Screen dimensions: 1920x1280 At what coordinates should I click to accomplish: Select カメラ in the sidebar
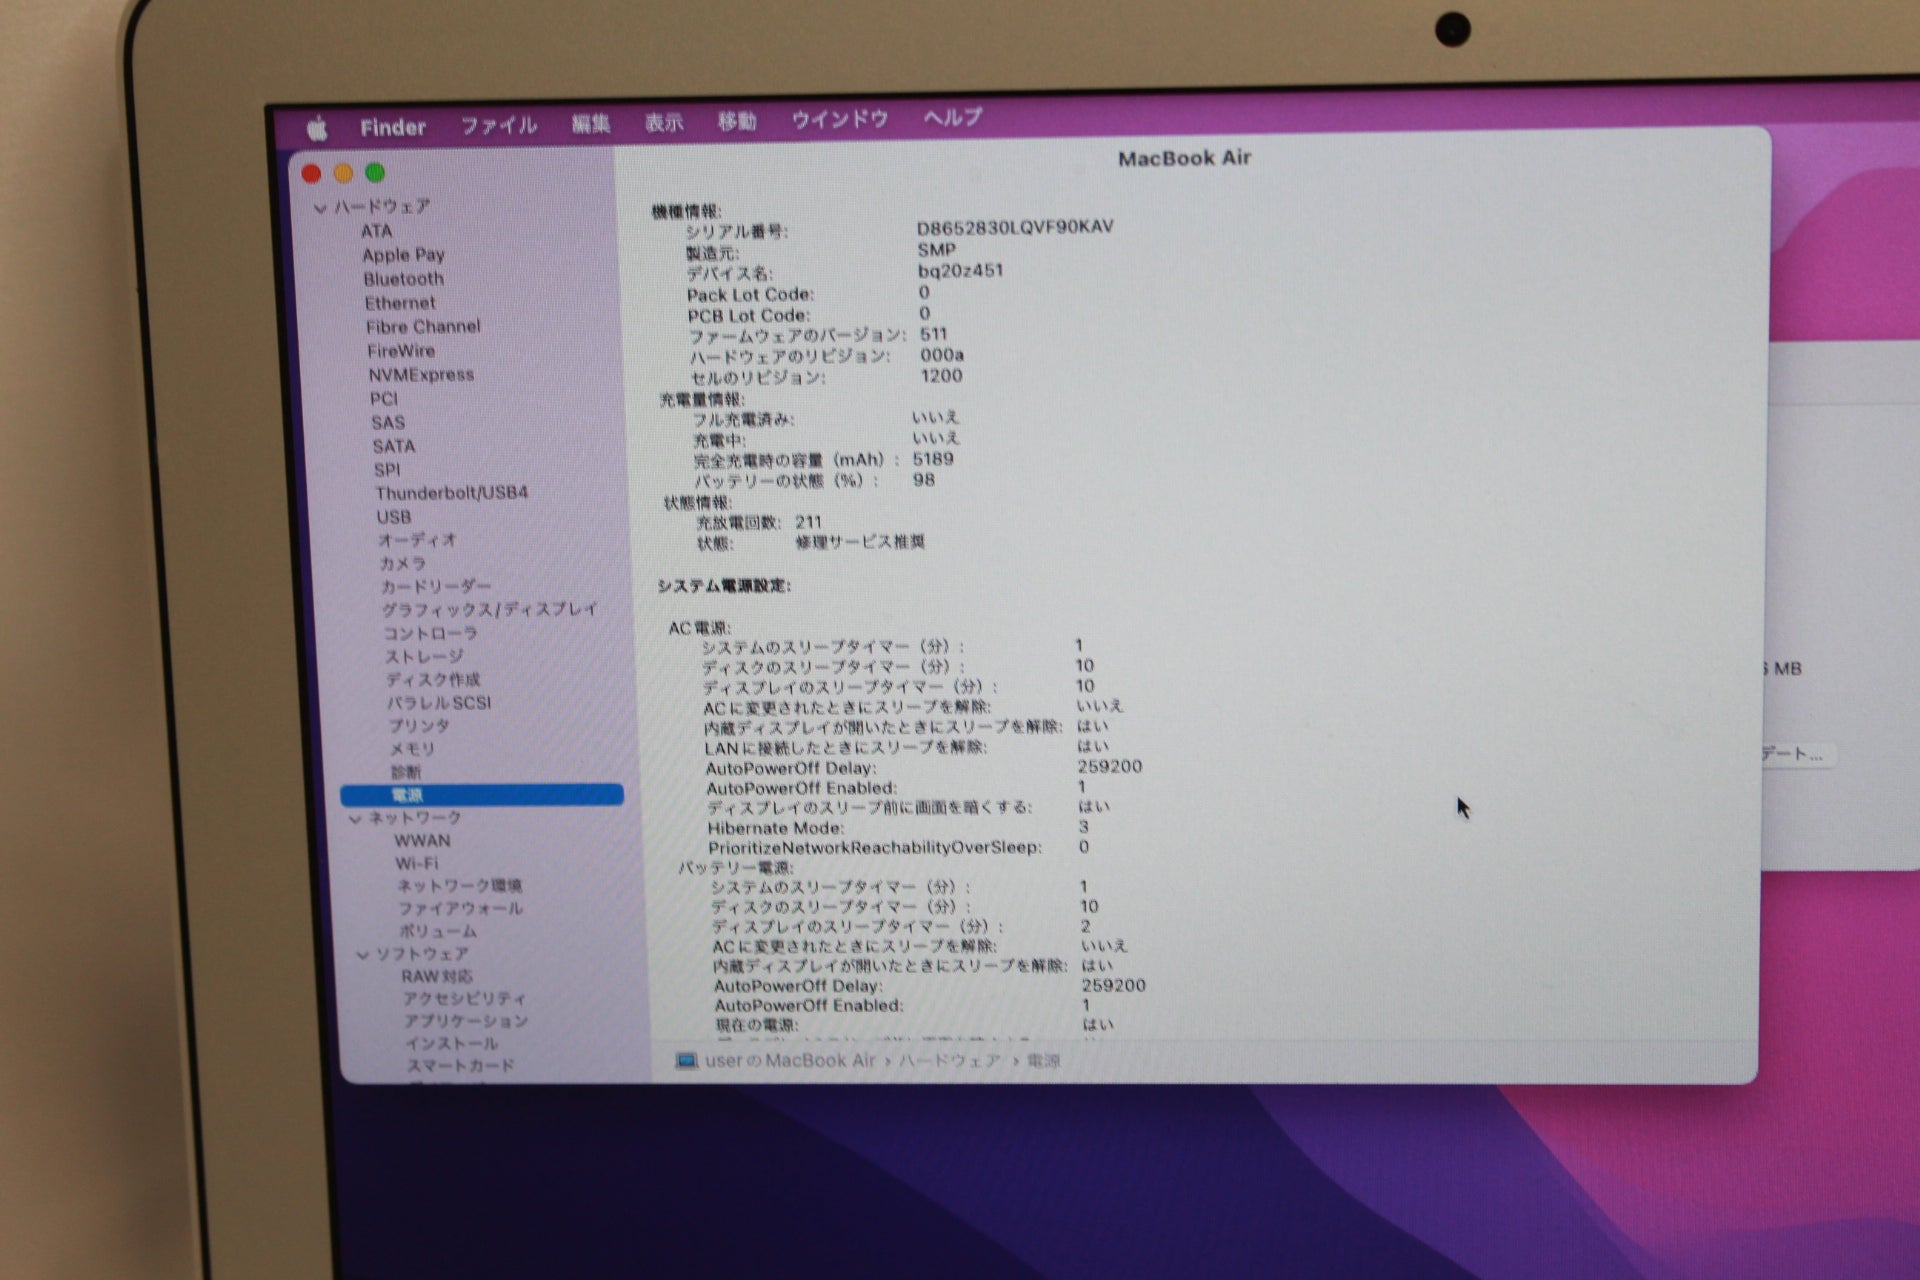click(403, 564)
